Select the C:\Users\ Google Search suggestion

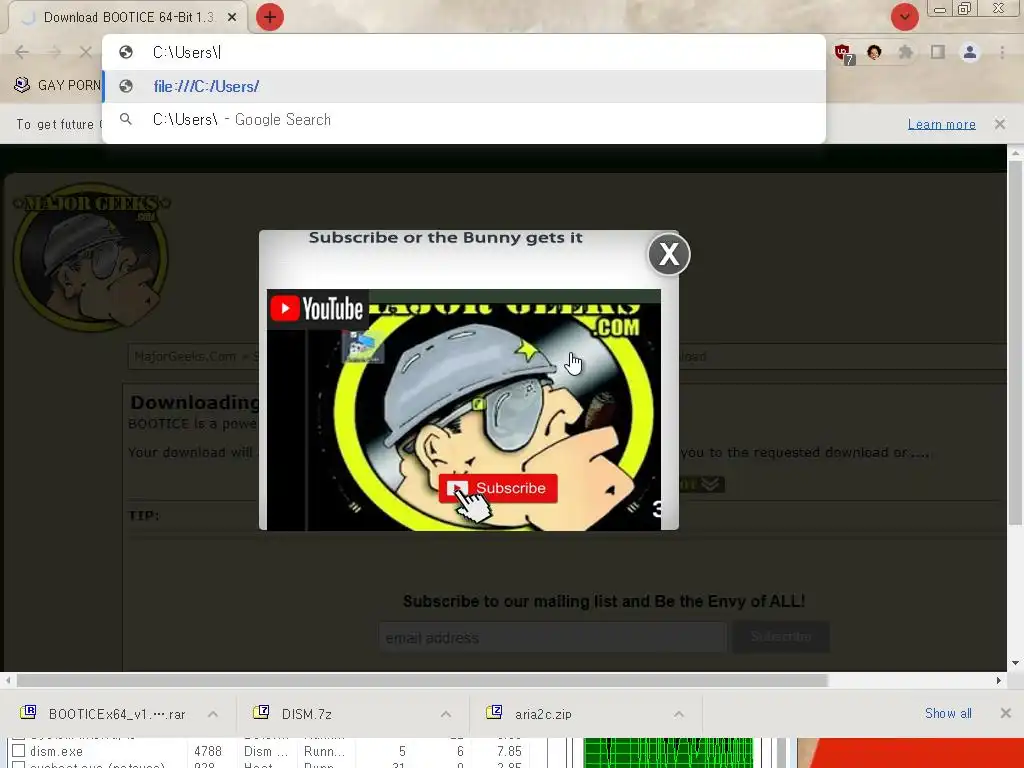[x=464, y=120]
